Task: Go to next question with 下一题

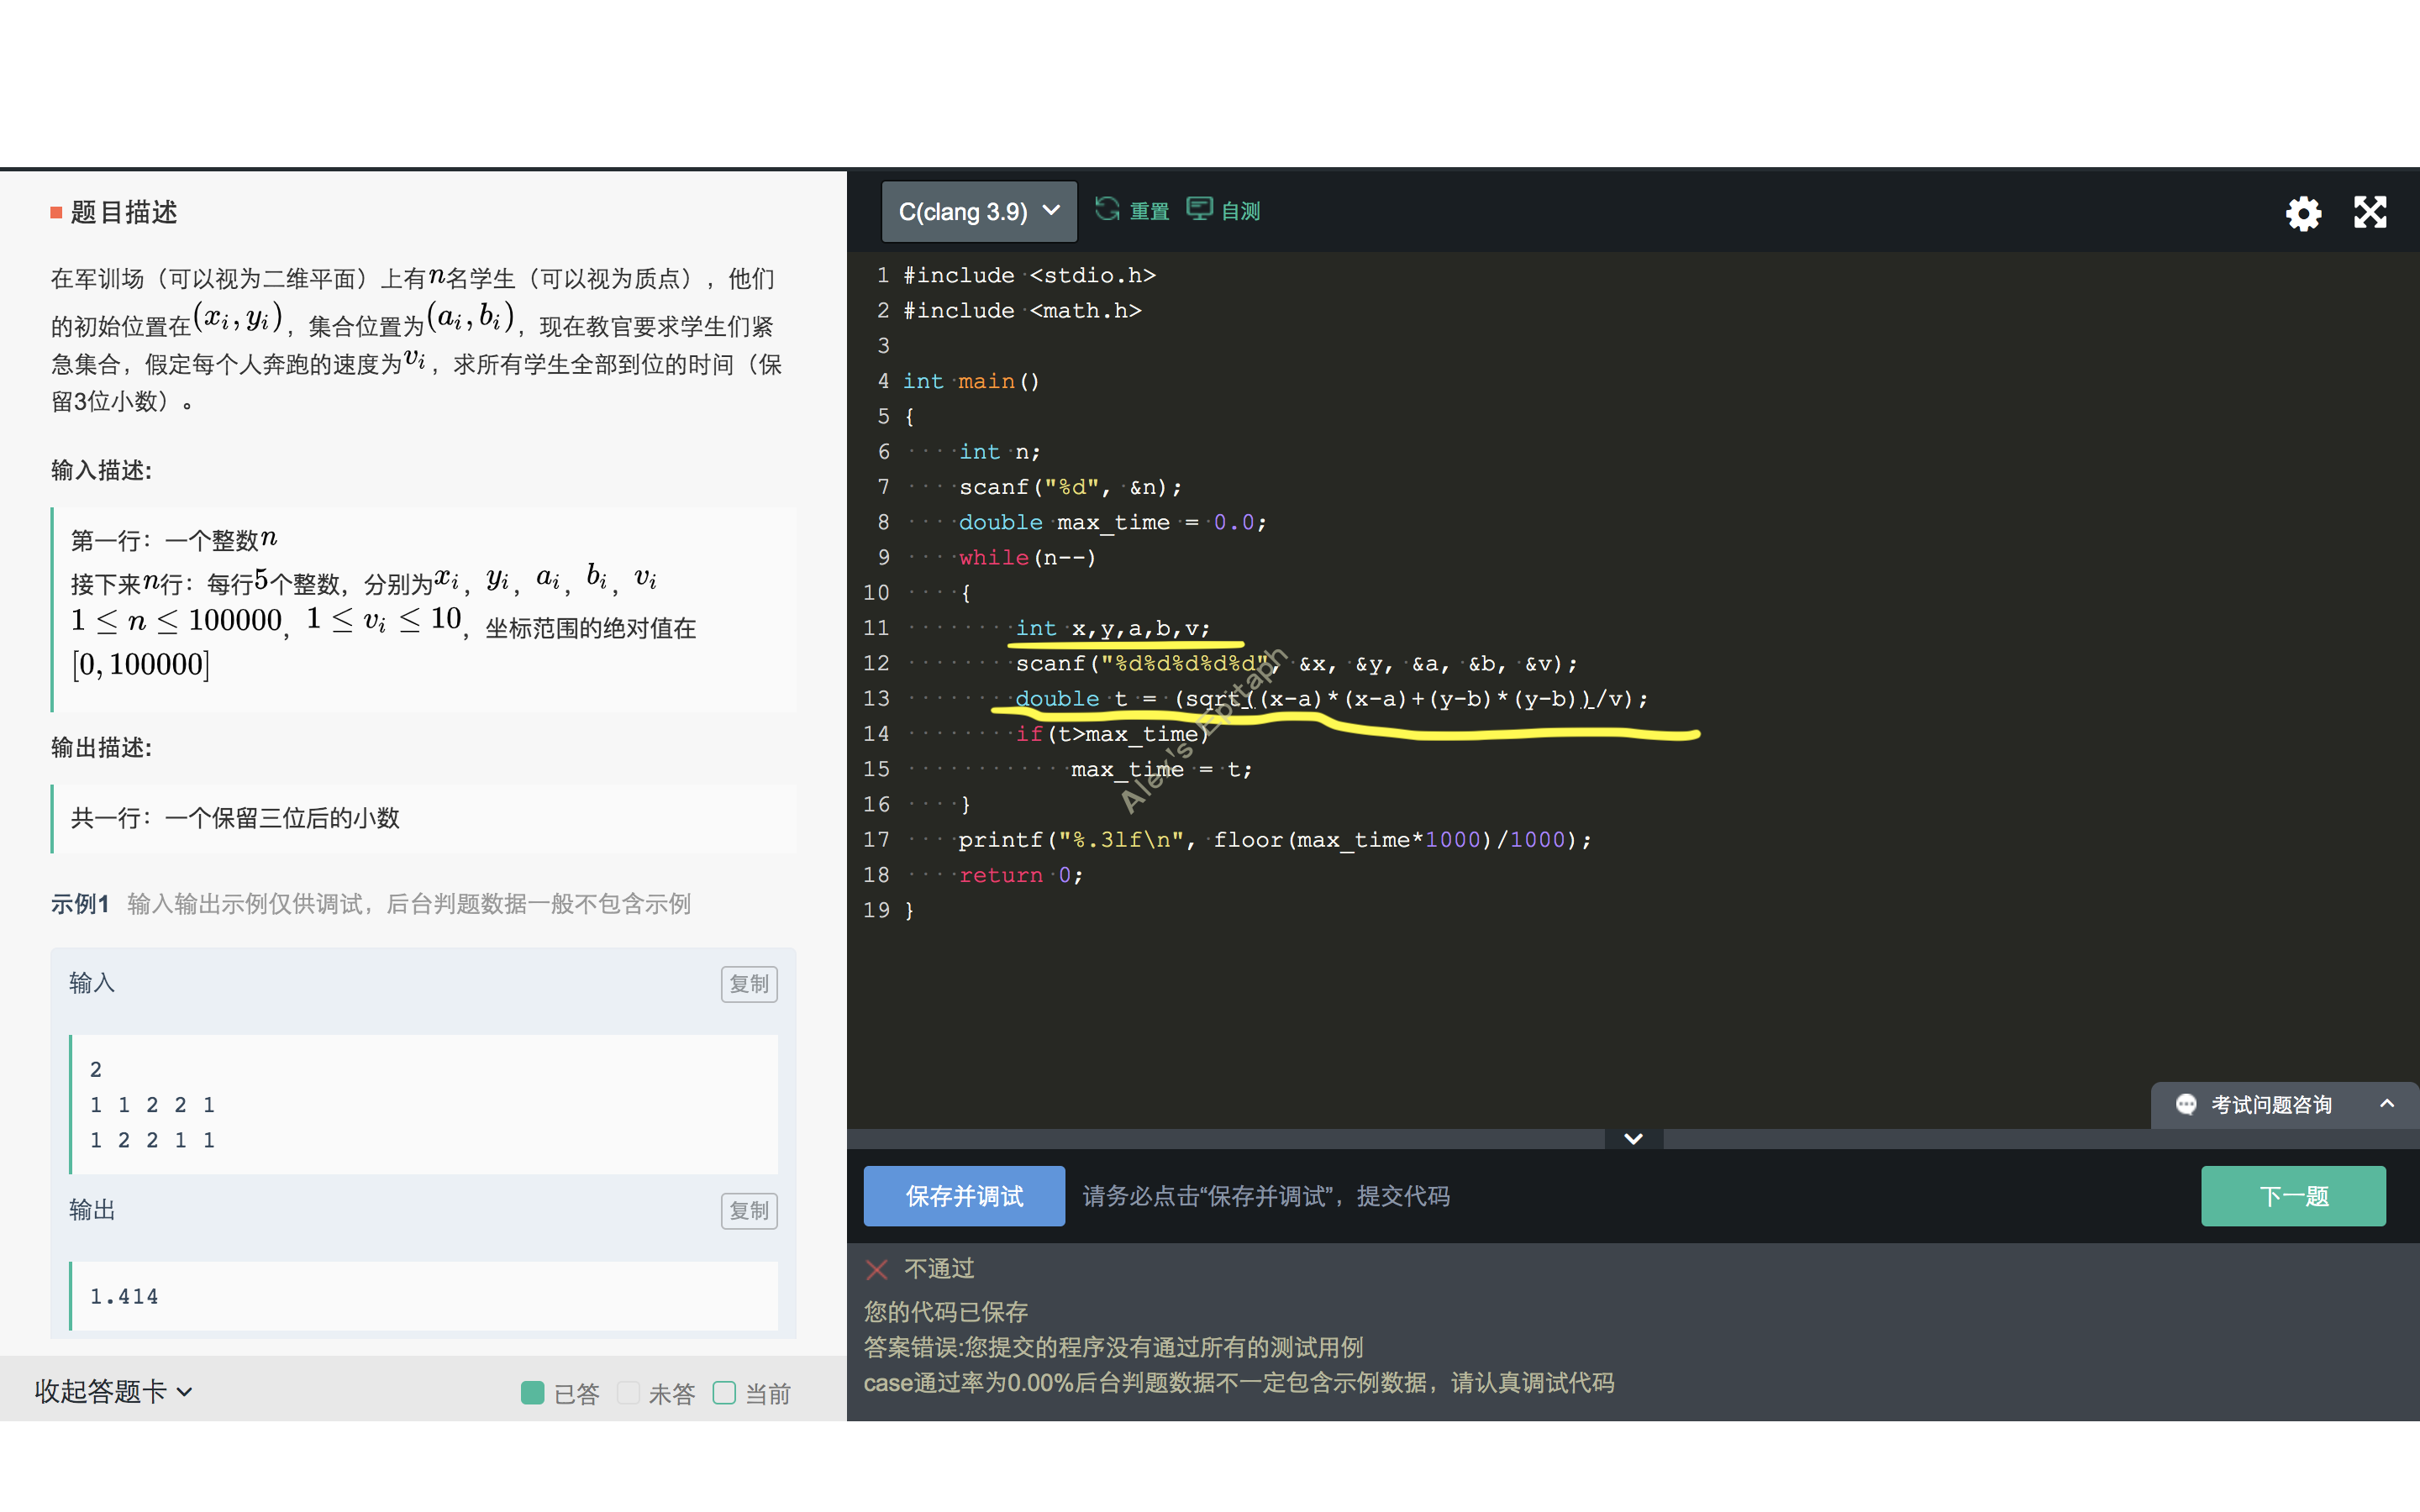Action: click(x=2292, y=1196)
